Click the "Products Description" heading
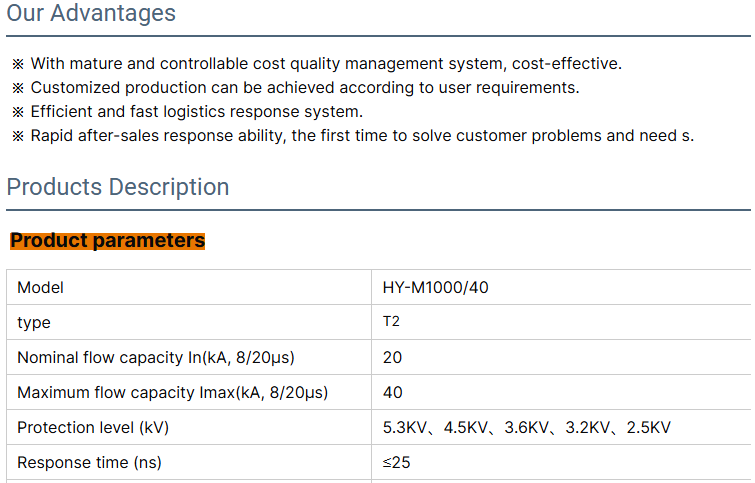This screenshot has width=755, height=483. (118, 187)
